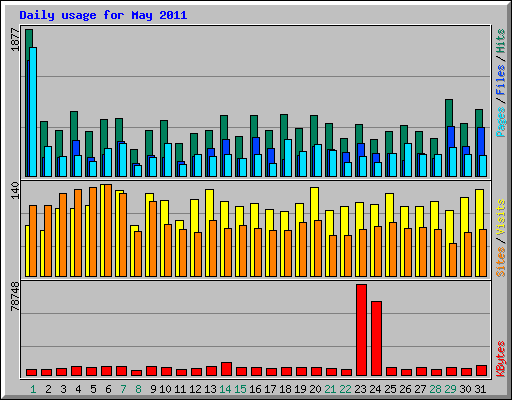Click the '140' sites axis label
The image size is (512, 400).
(16, 191)
